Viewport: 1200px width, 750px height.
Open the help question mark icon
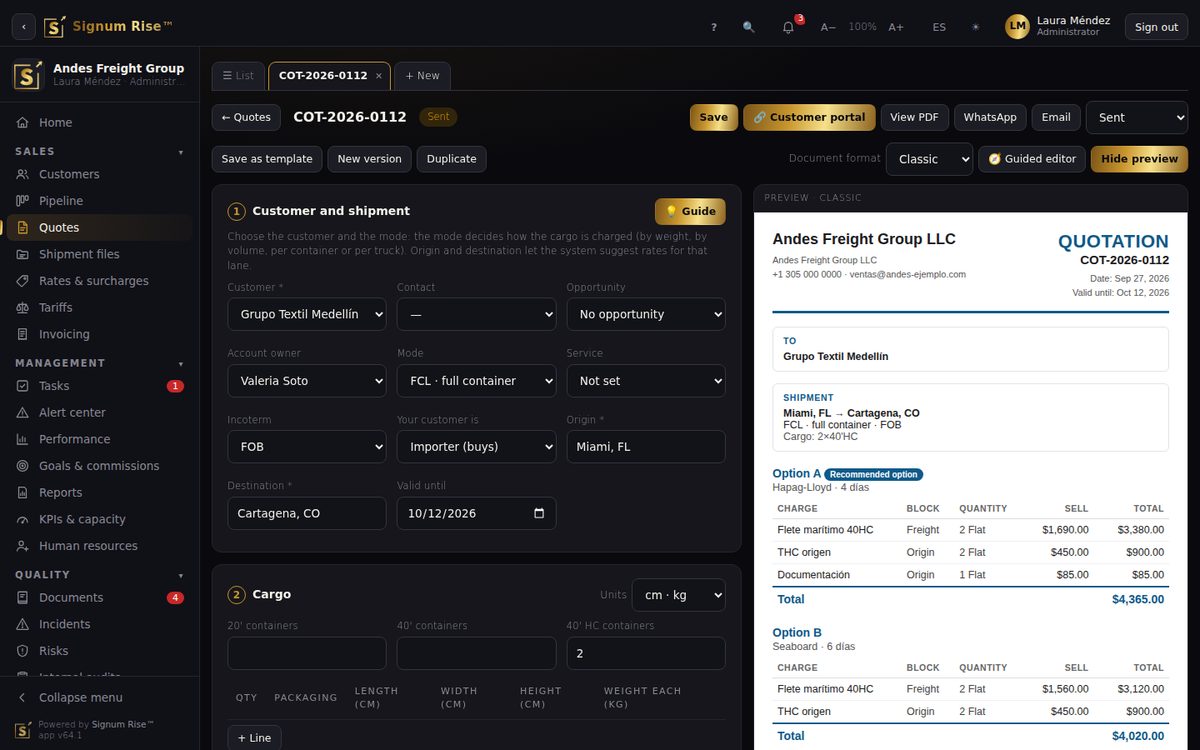714,27
